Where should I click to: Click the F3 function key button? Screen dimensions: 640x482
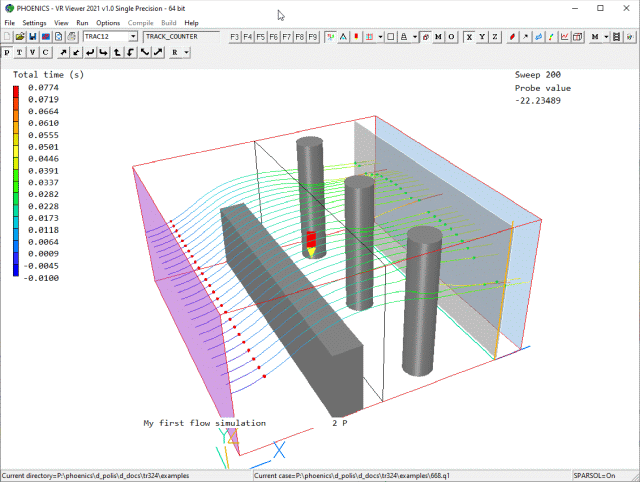[x=235, y=36]
